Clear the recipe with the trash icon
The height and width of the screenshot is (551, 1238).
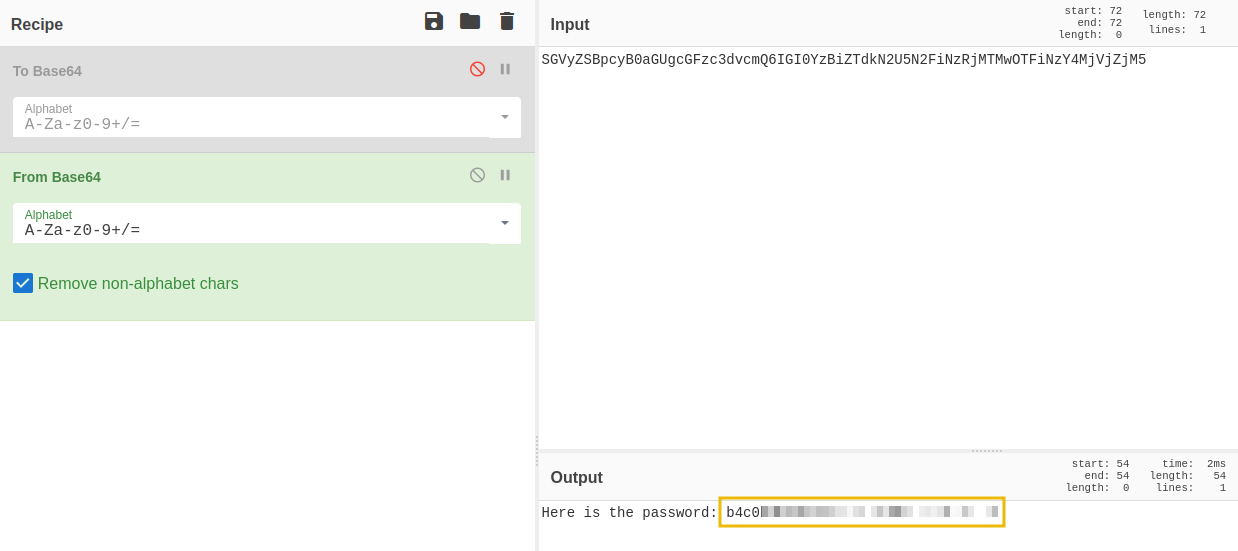(507, 21)
